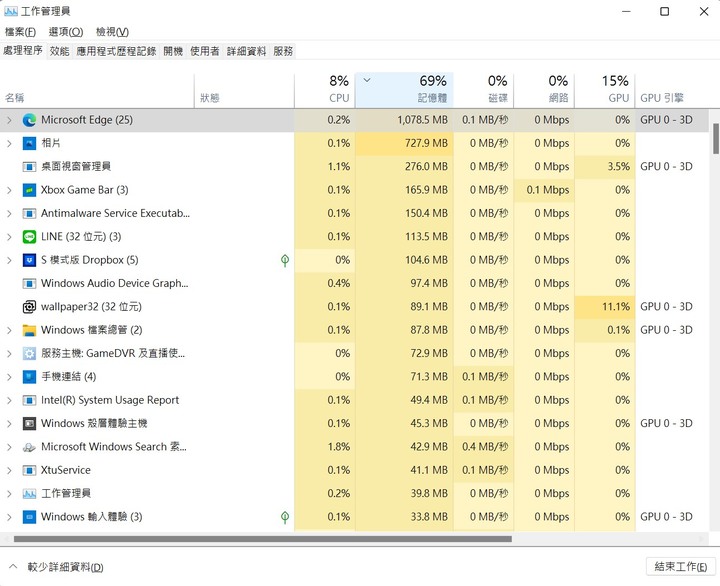
Task: Open the 檔案(F) menu
Action: coord(20,32)
